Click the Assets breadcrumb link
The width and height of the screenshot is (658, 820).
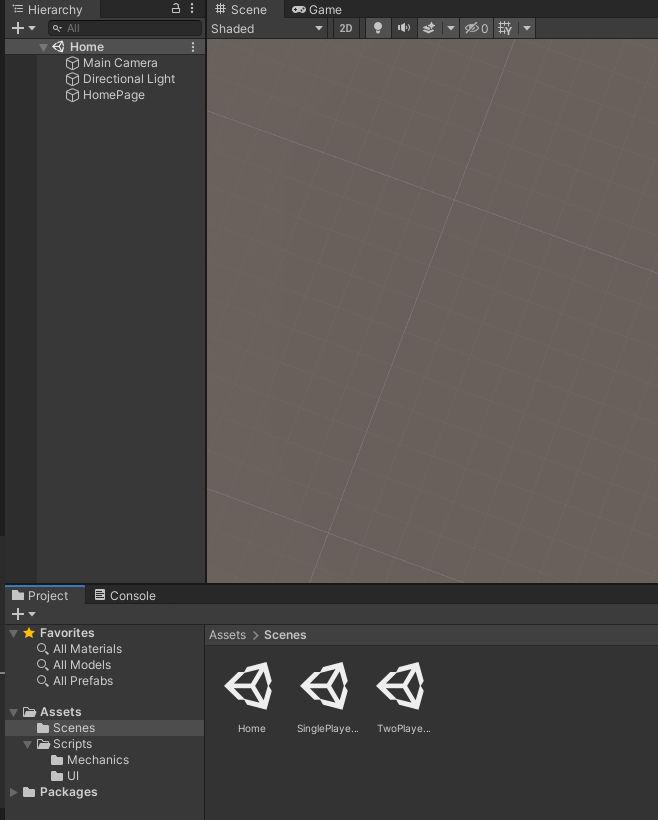(x=227, y=635)
